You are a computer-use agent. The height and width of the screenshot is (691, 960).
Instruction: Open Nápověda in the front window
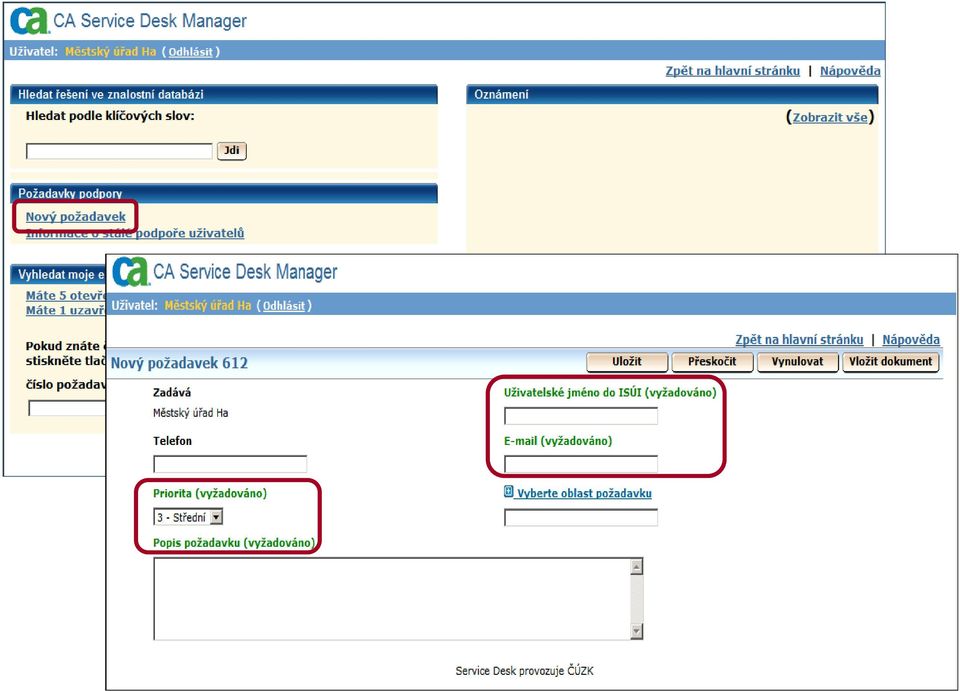[911, 340]
